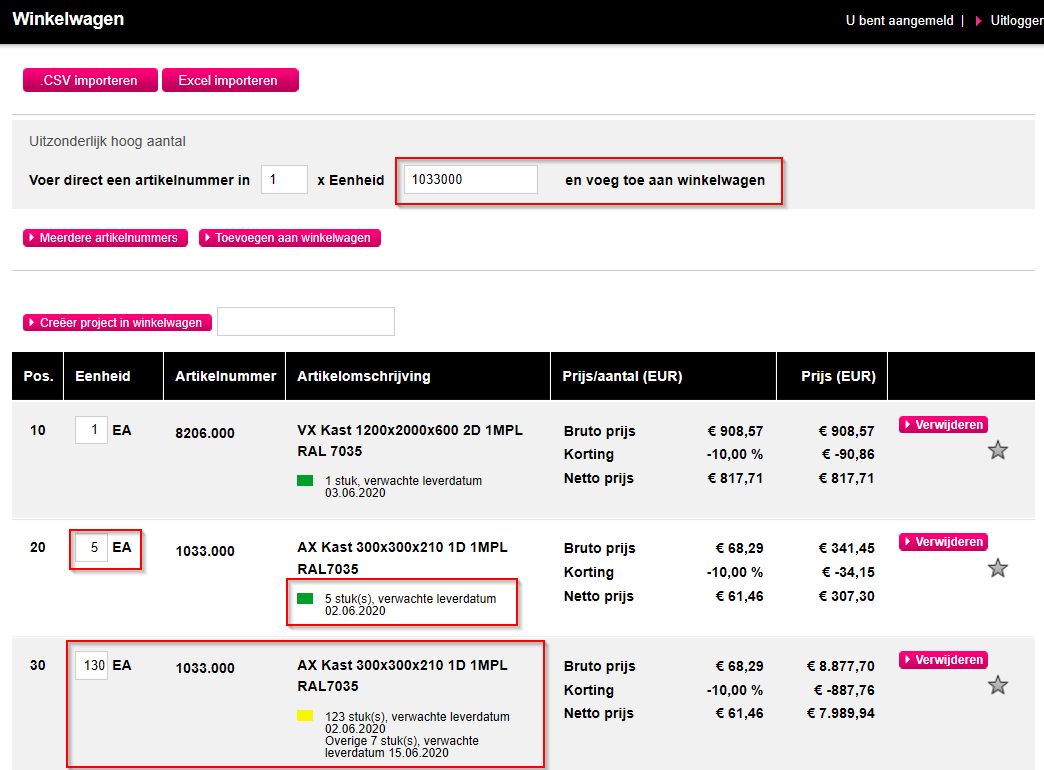
Task: Click discount amount € -90,86
Action: click(x=848, y=454)
